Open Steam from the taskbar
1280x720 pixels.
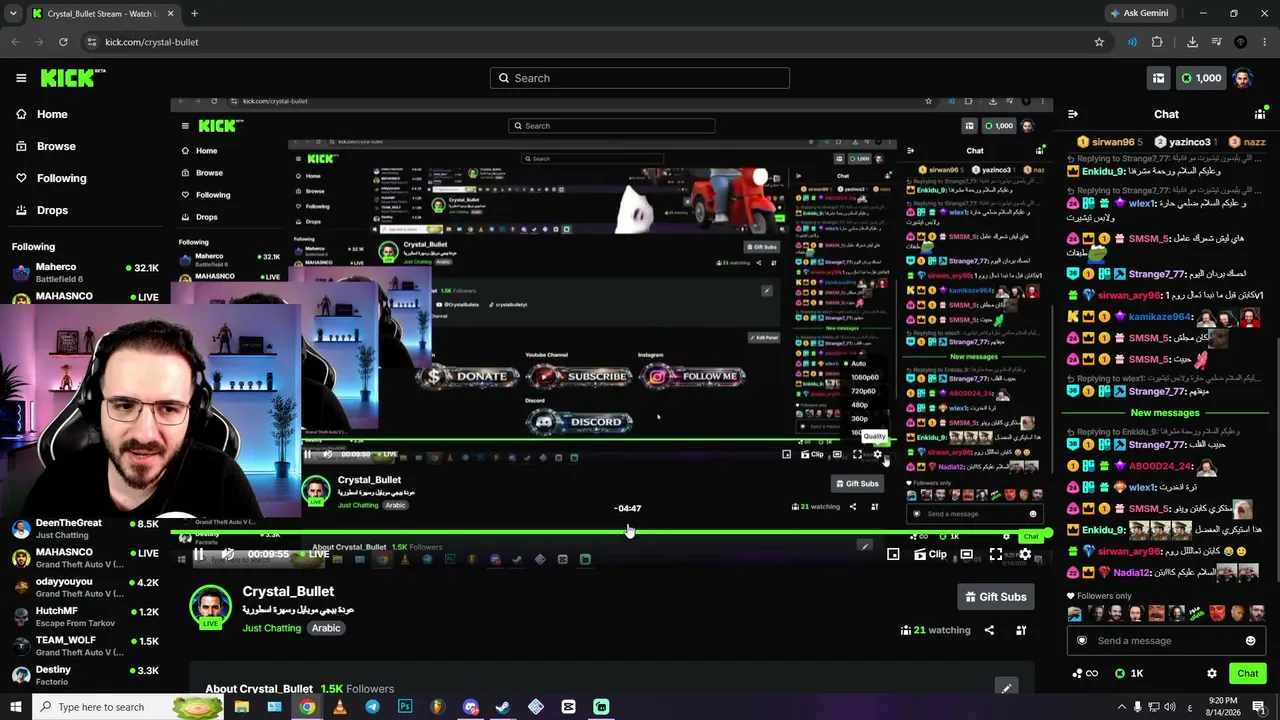pyautogui.click(x=503, y=707)
